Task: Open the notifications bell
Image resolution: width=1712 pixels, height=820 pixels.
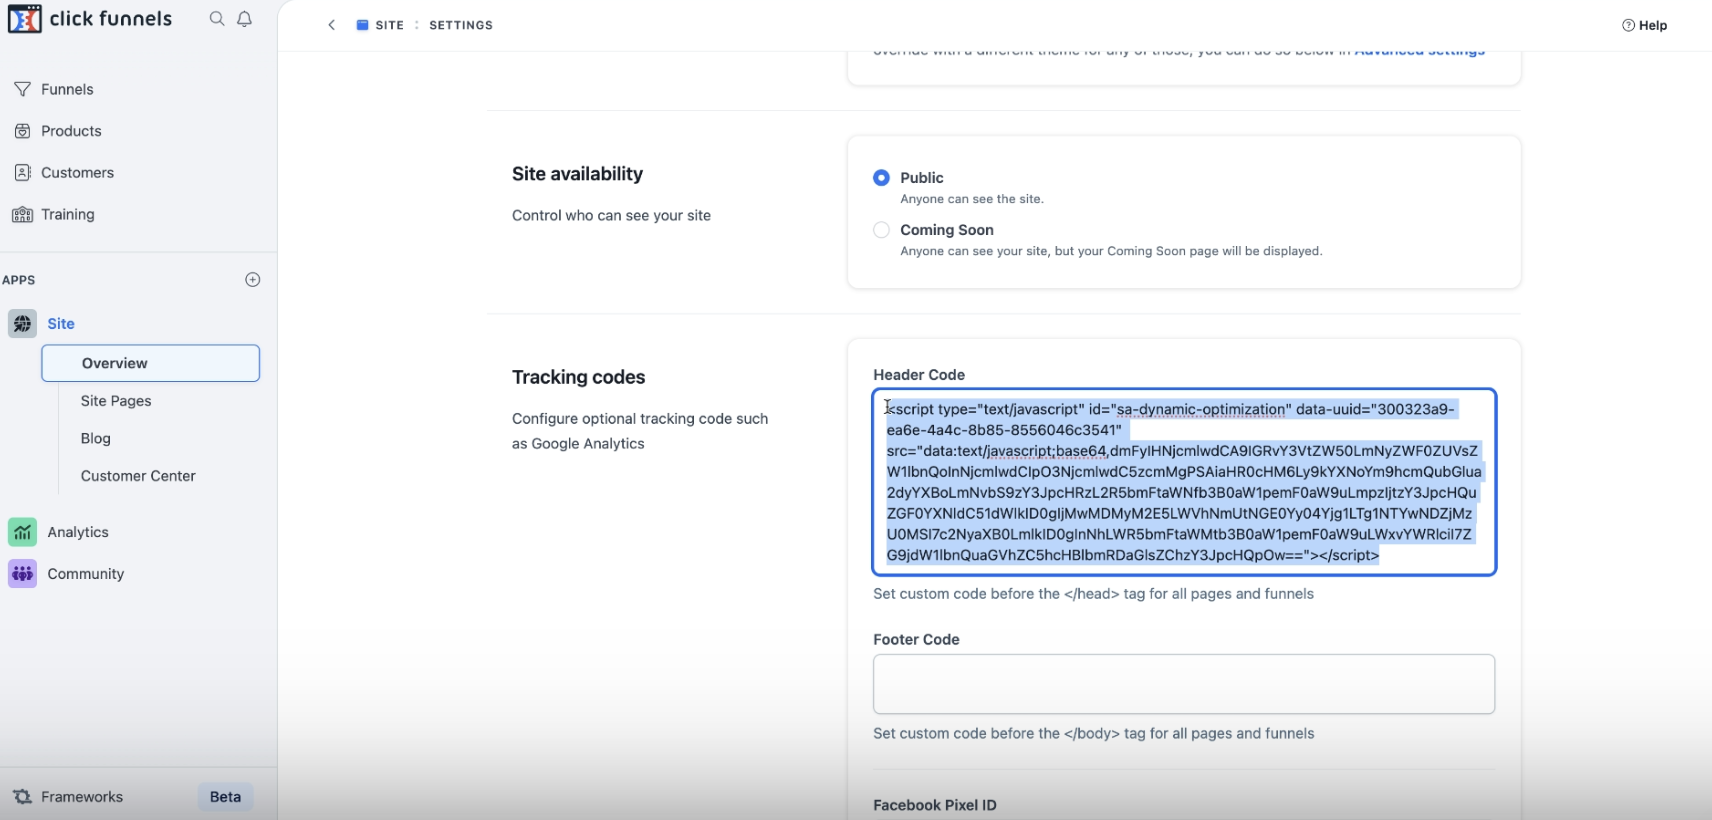Action: point(243,18)
